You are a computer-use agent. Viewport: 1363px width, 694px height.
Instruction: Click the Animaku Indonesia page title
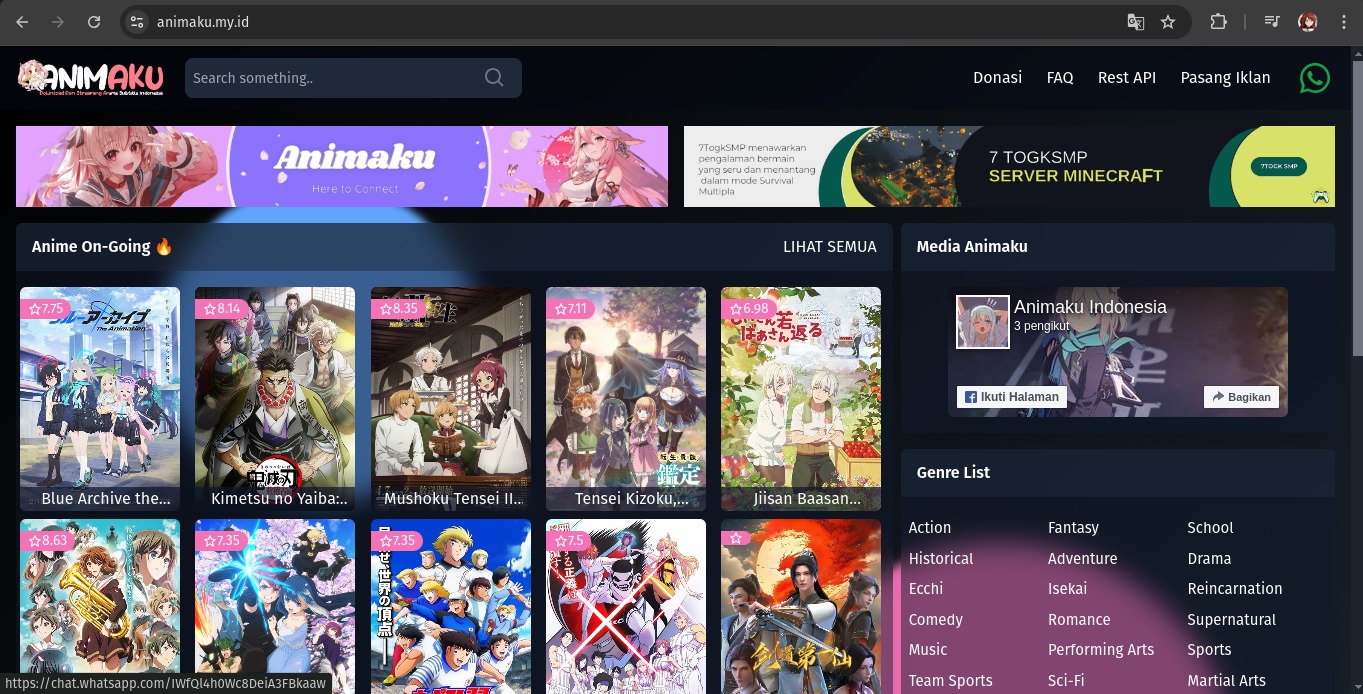[x=1090, y=307]
